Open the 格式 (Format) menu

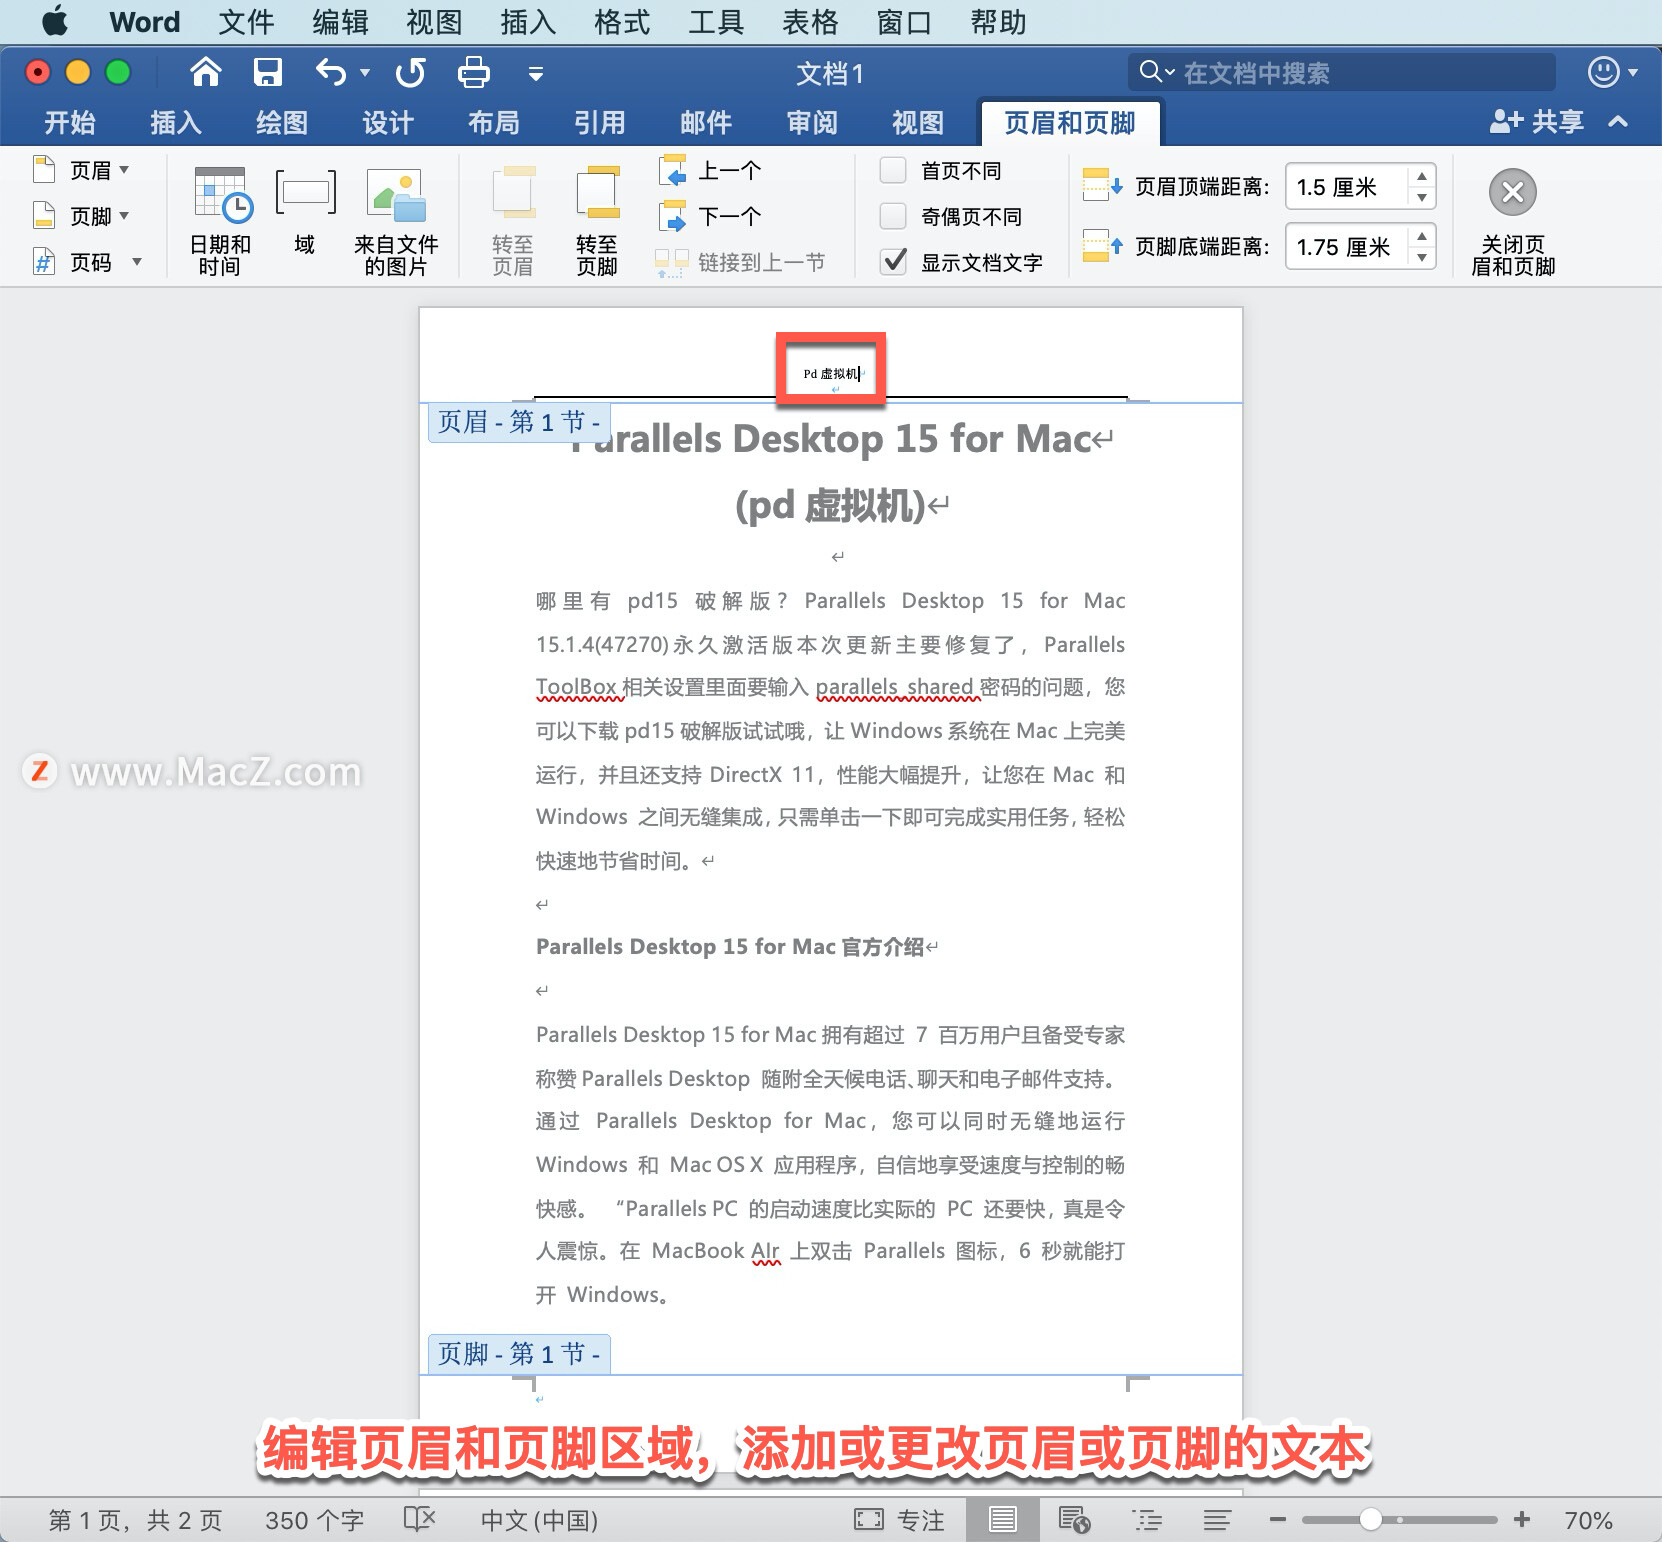(x=622, y=22)
